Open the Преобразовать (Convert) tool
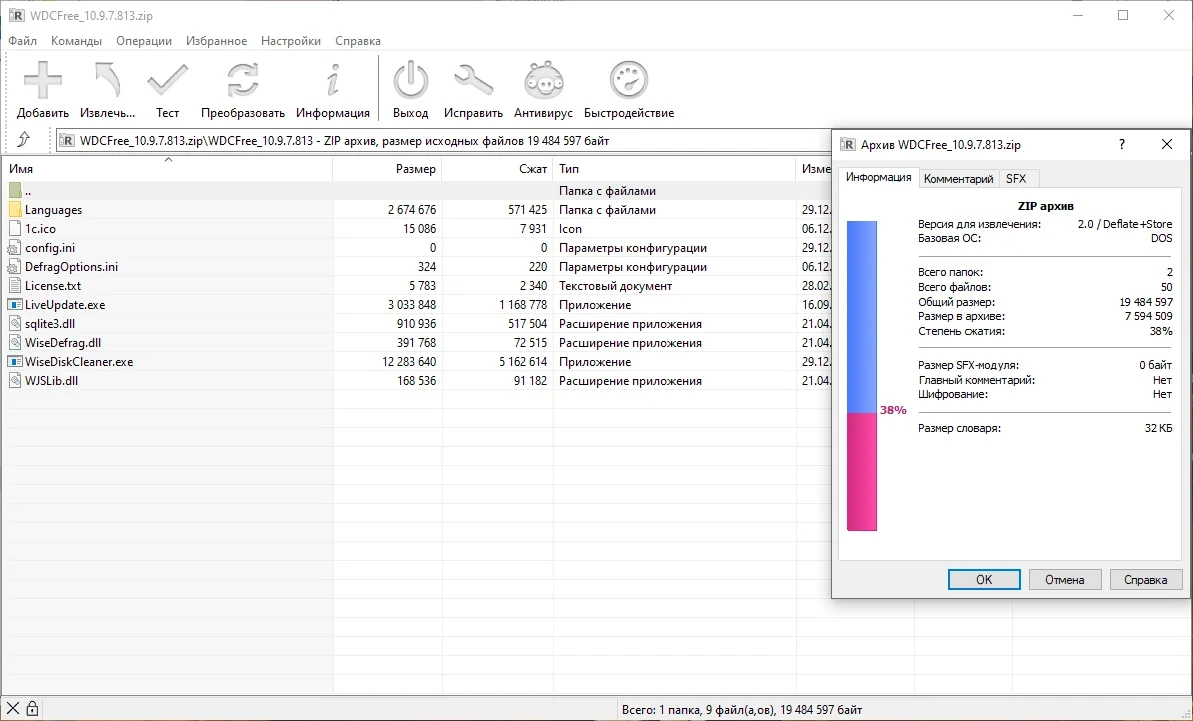1193x721 pixels. click(243, 80)
